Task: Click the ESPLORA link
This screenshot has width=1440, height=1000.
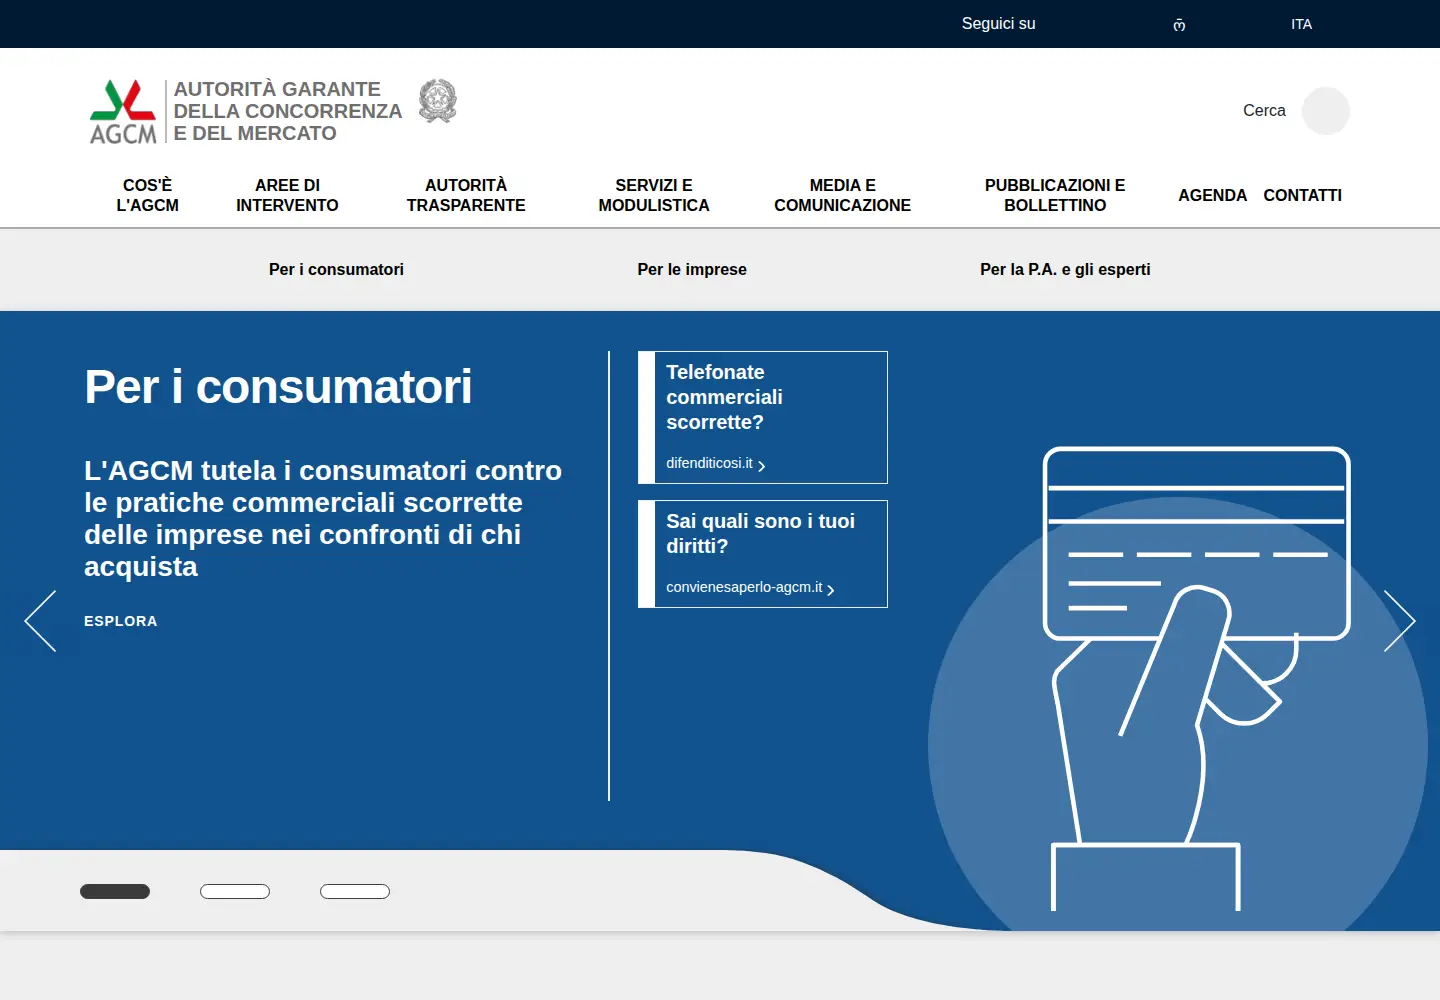Action: [x=121, y=621]
